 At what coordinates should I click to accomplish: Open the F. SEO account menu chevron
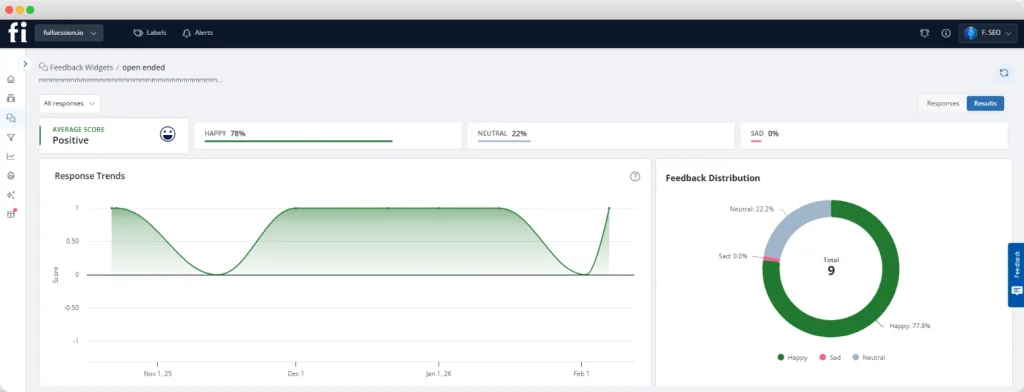coord(1009,33)
